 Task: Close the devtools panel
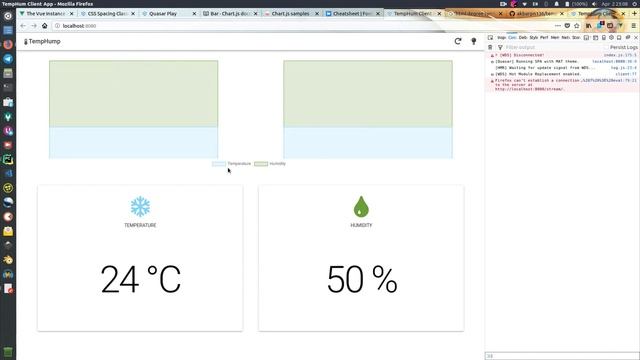pyautogui.click(x=636, y=38)
